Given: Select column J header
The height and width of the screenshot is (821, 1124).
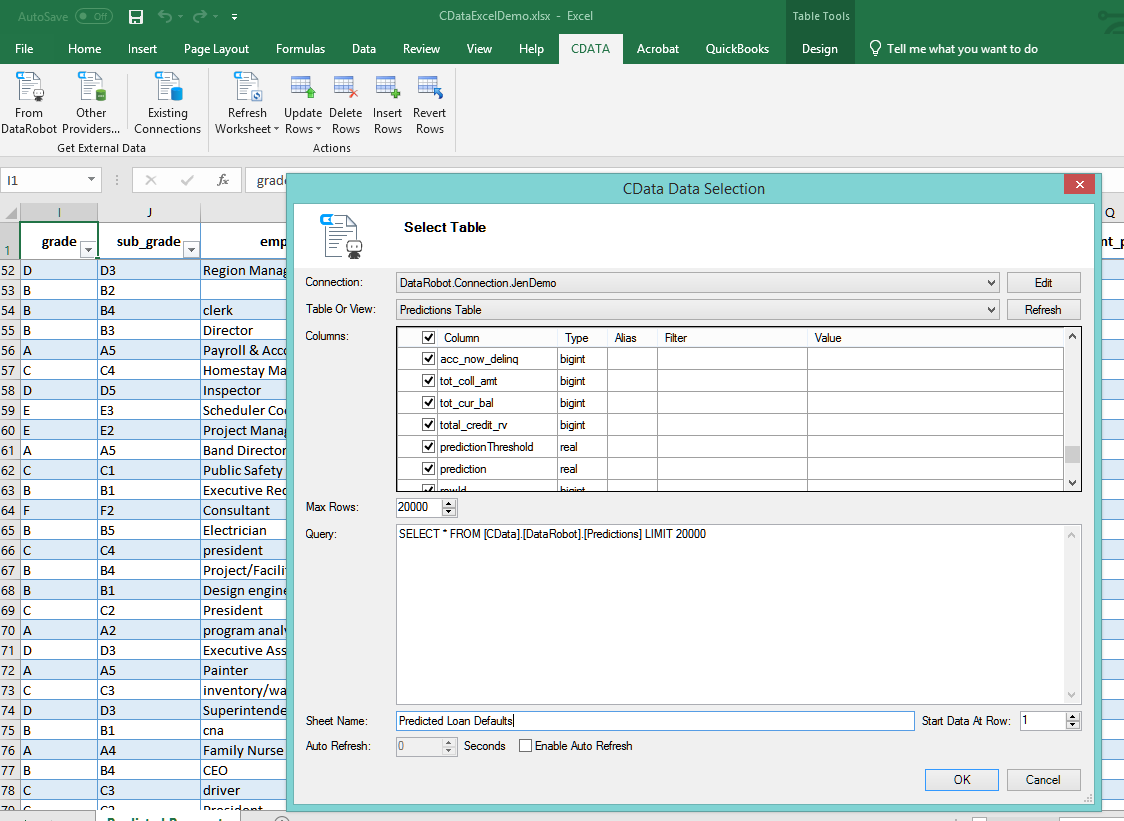Looking at the screenshot, I should (149, 212).
